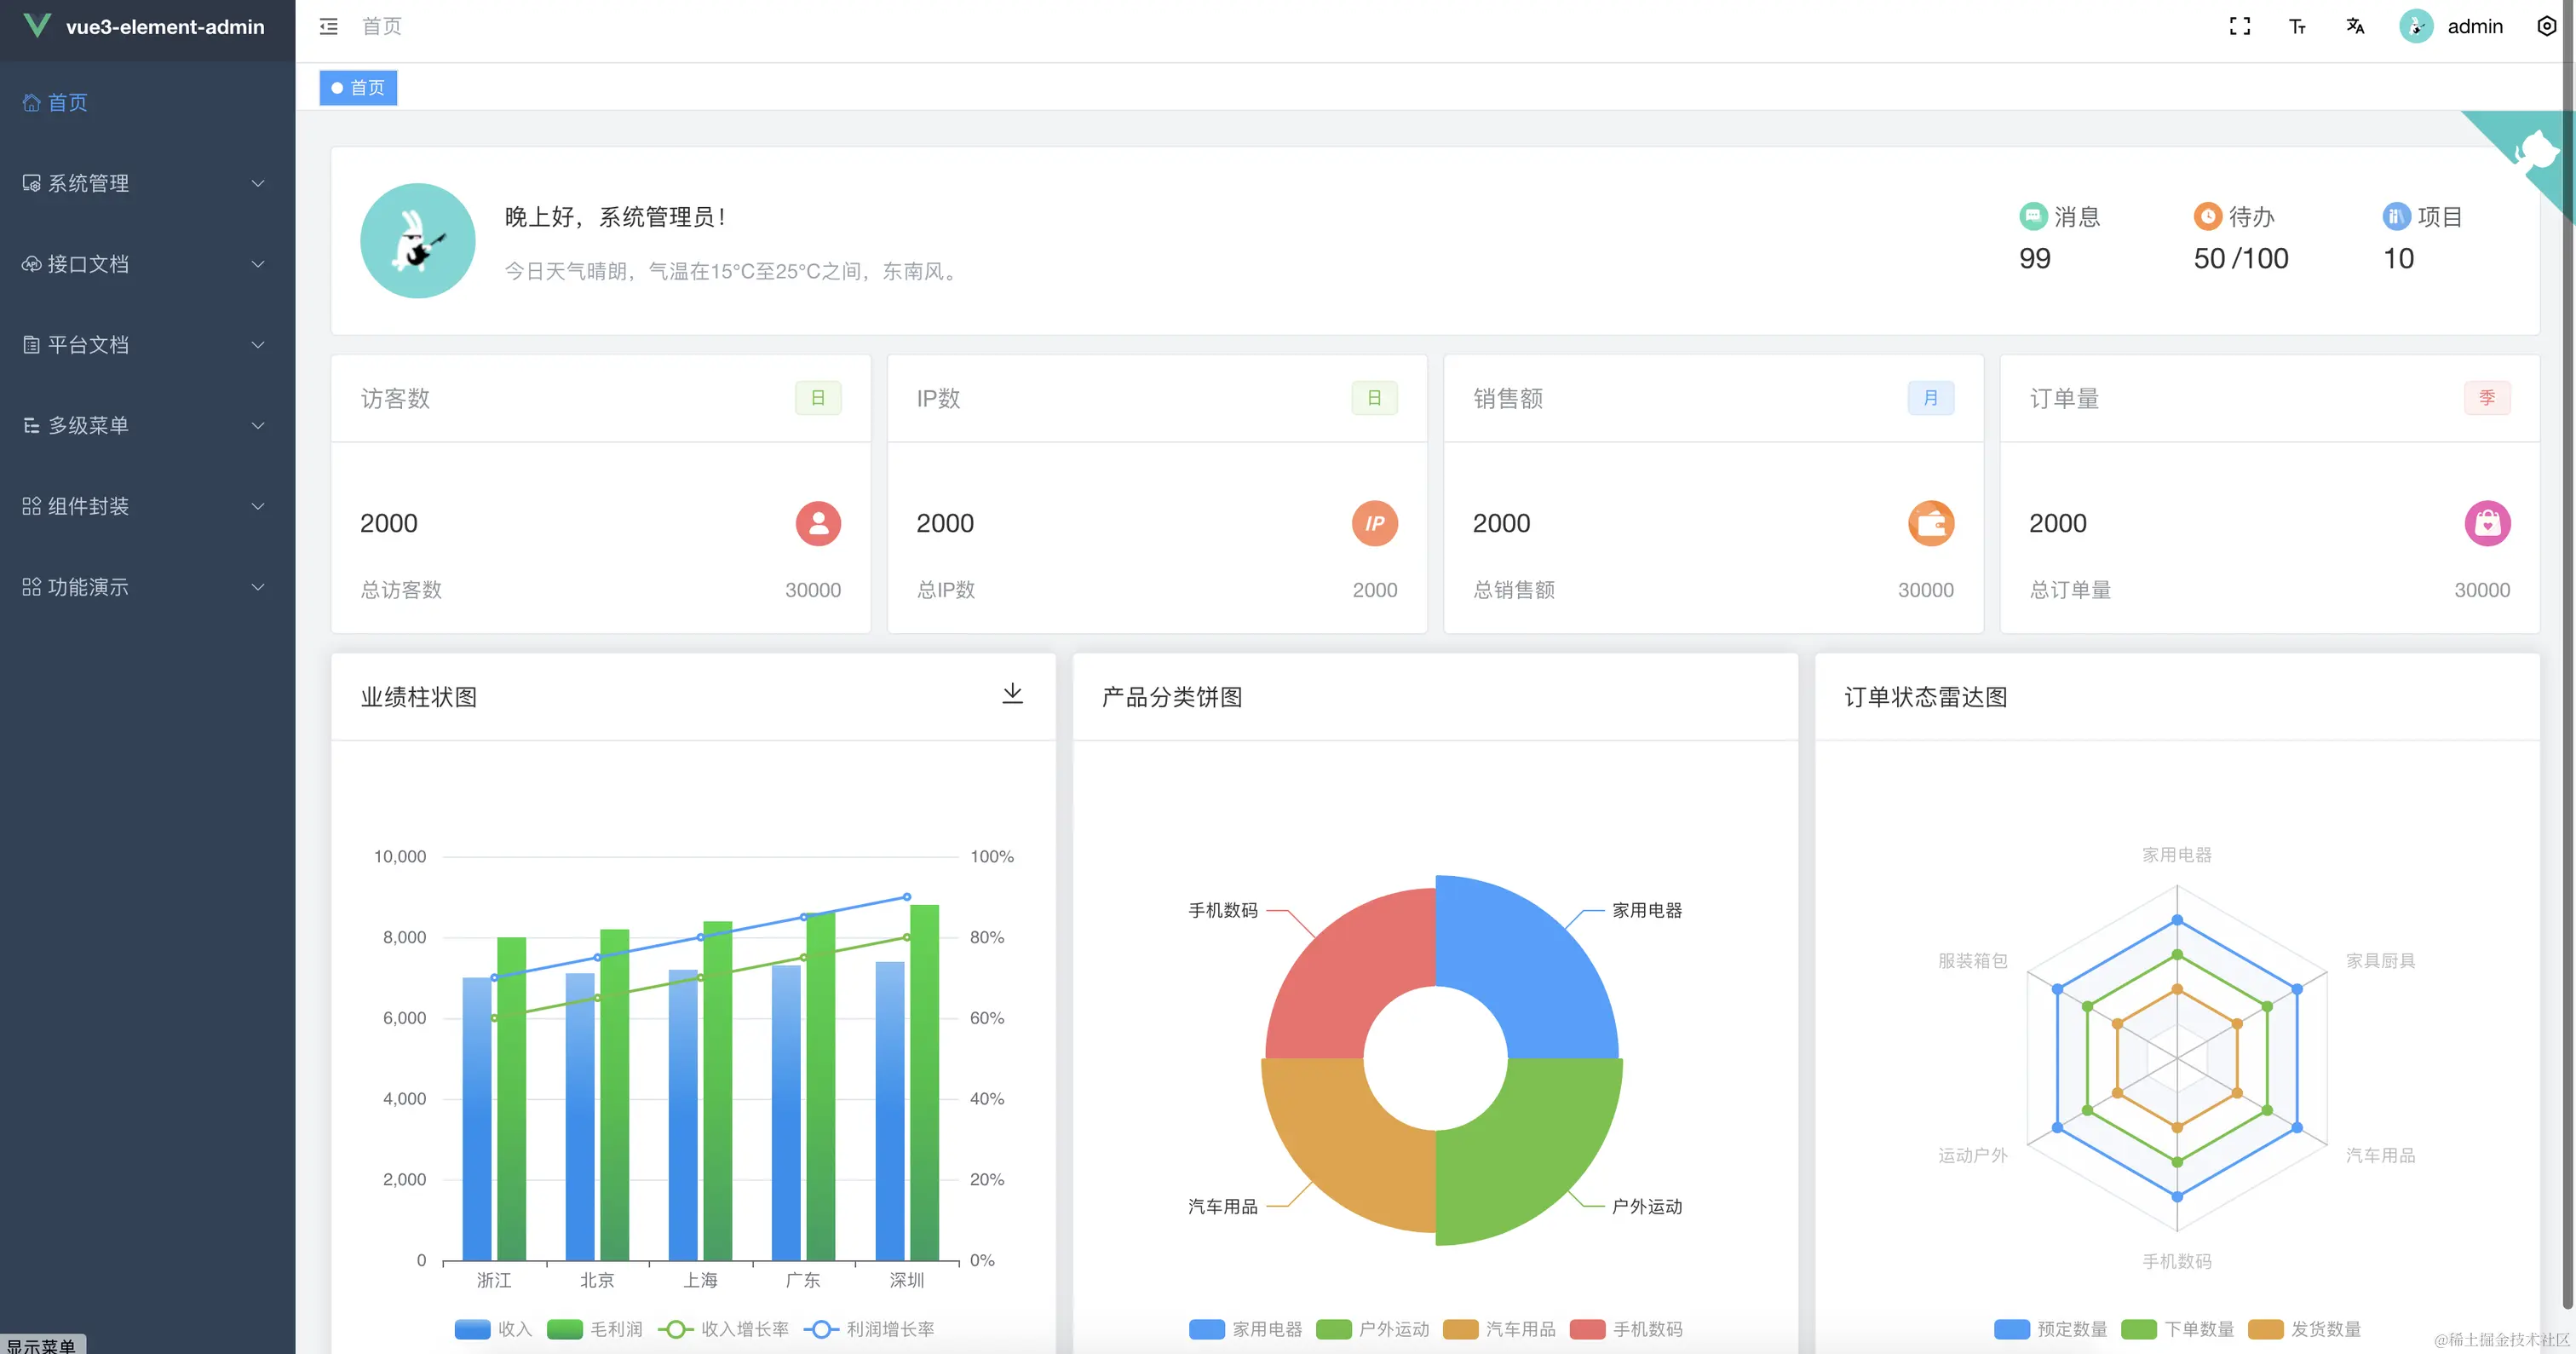Image resolution: width=2576 pixels, height=1354 pixels.
Task: Click the 显示菜单 button at bottom left
Action: tap(42, 1345)
